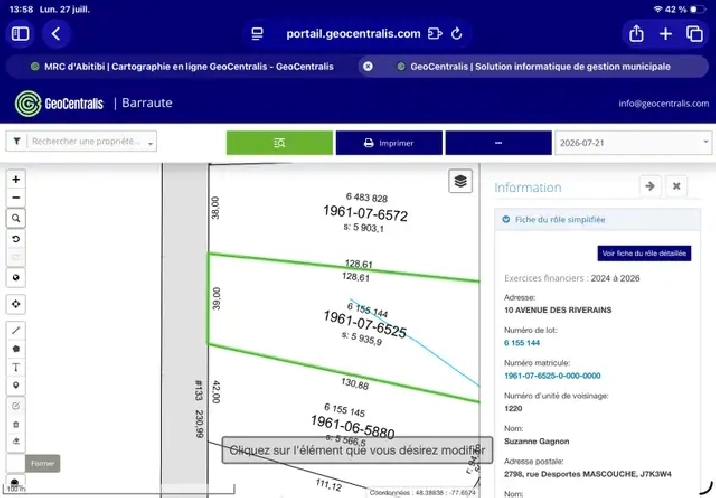This screenshot has height=498, width=716.
Task: Zoom out of the map
Action: click(16, 198)
